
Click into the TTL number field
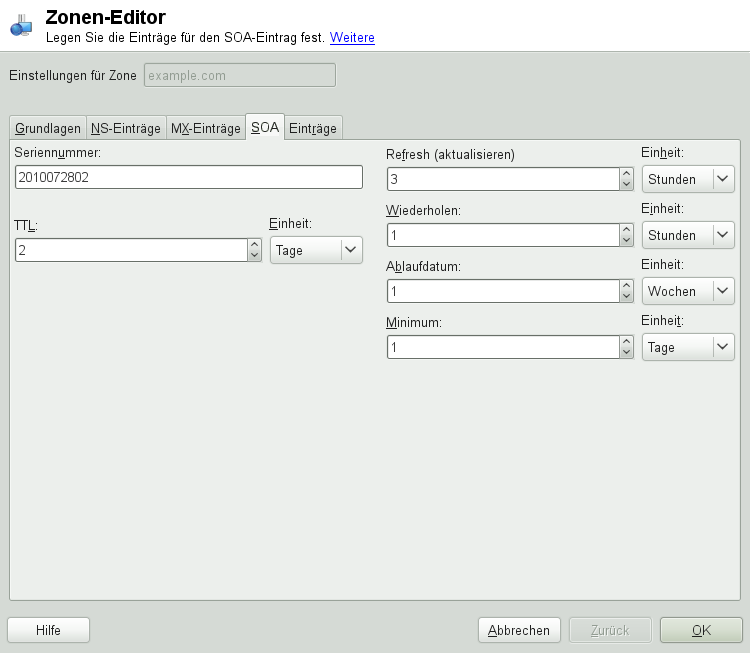[x=131, y=250]
